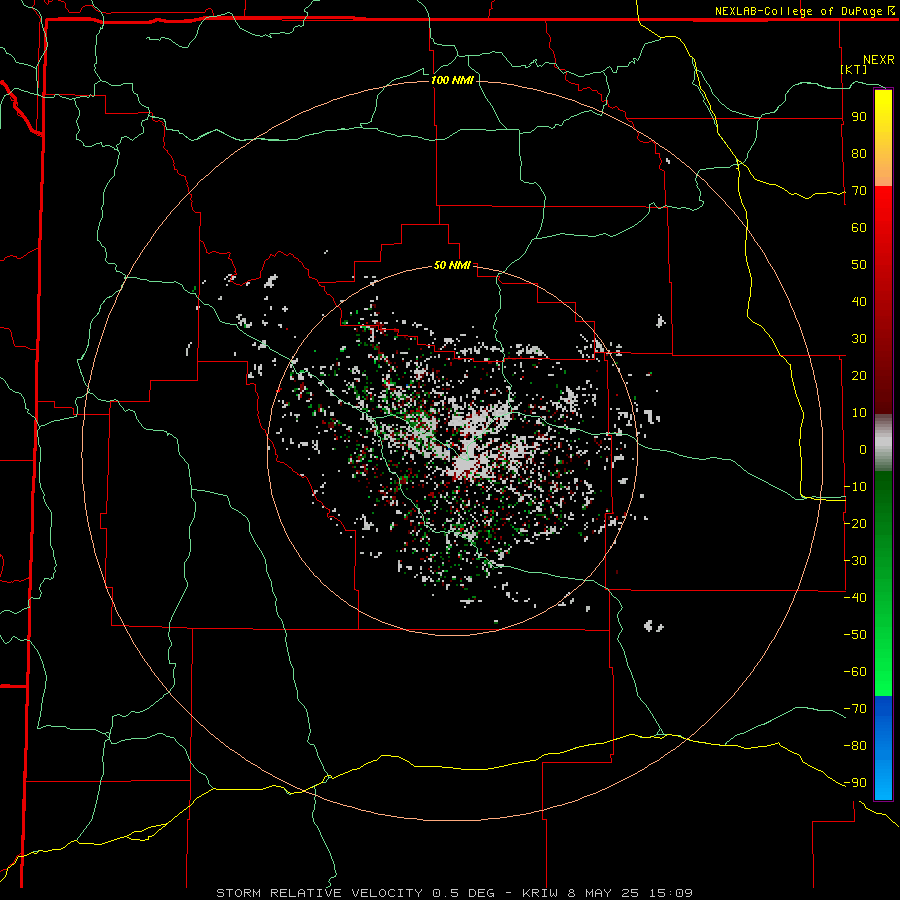Click the -80 value on the velocity scale
900x900 pixels.
click(855, 746)
